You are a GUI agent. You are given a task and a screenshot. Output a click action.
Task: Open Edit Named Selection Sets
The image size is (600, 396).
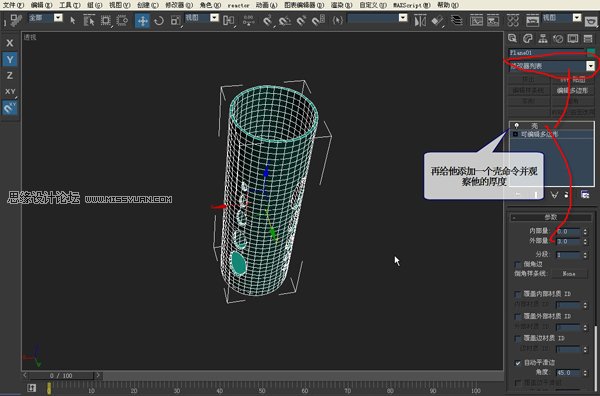coord(337,20)
